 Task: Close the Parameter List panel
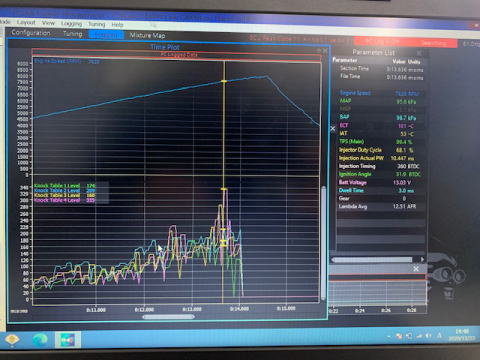419,53
